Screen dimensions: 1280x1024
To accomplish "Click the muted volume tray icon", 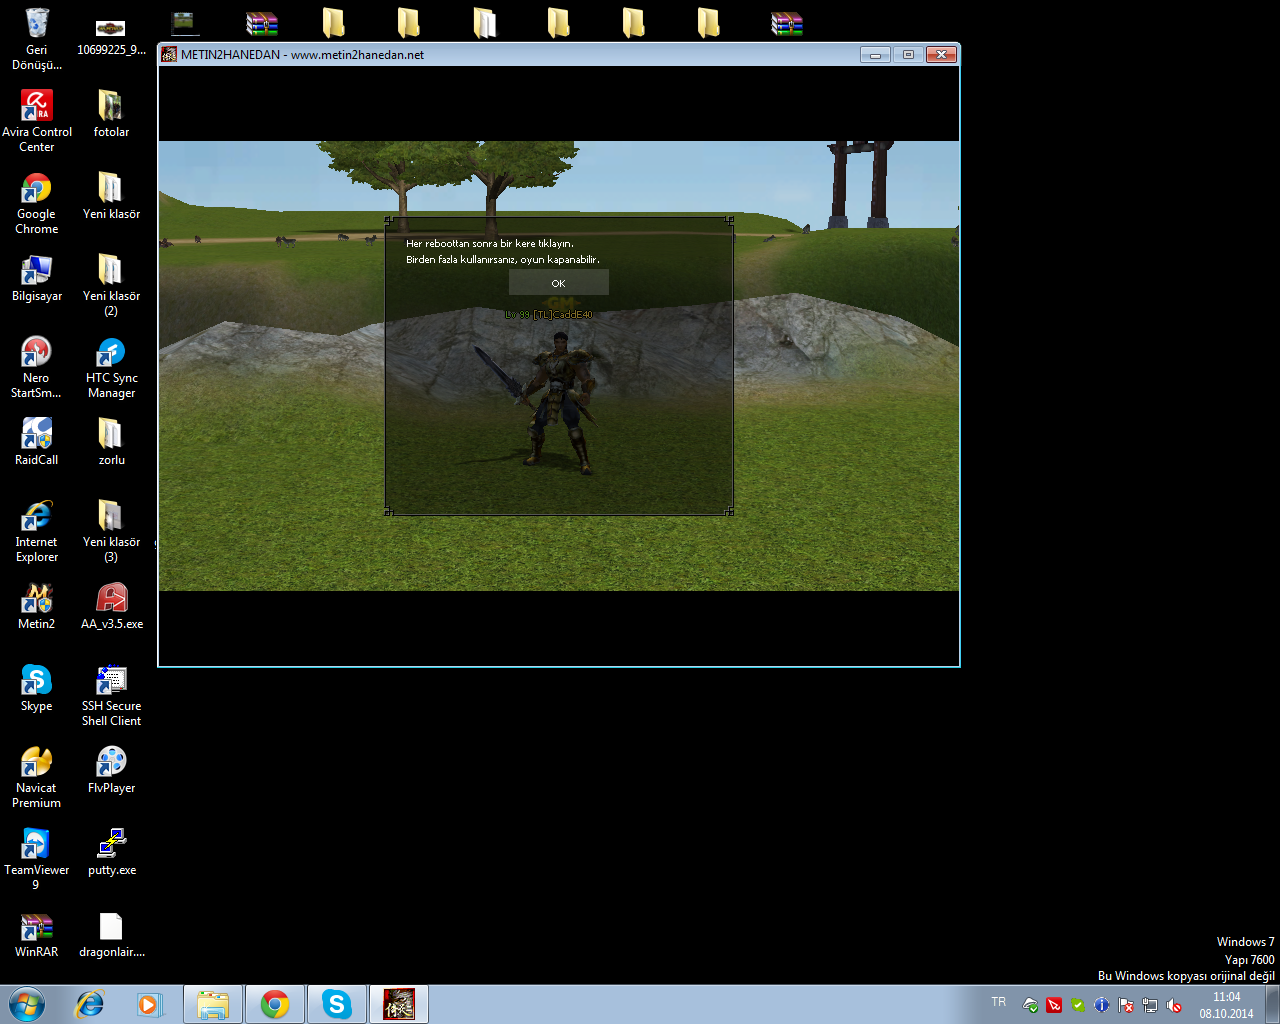I will tap(1174, 1005).
